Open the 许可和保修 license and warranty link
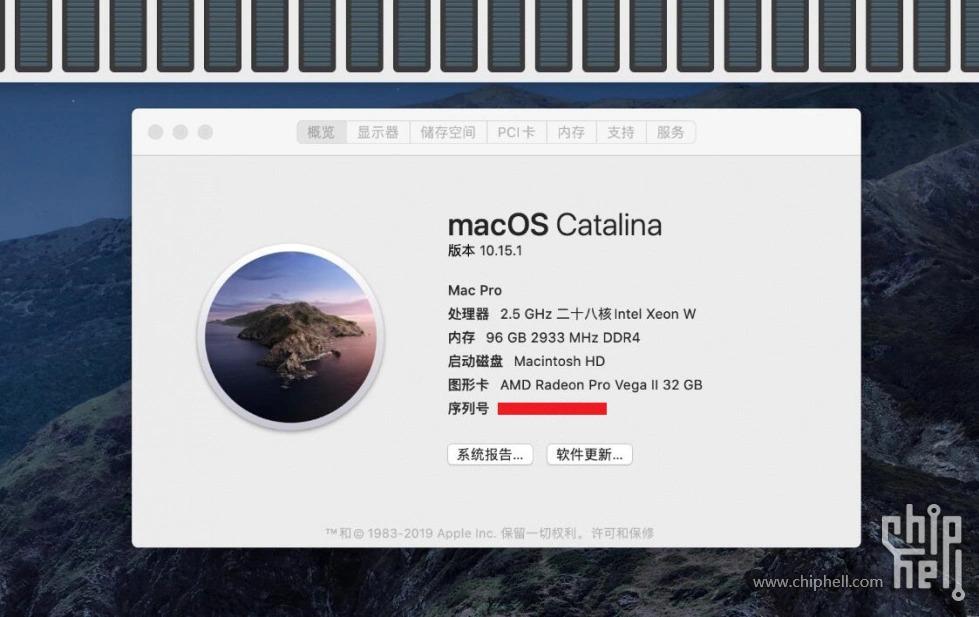979x617 pixels. point(622,533)
